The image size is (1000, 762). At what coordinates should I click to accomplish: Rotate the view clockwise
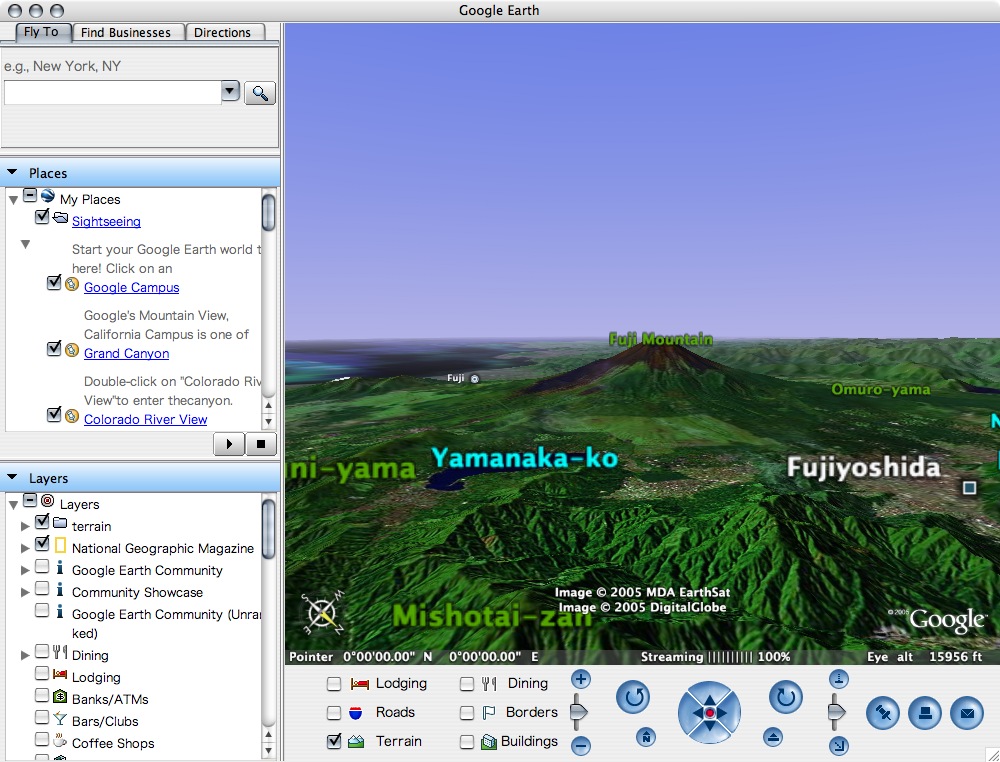point(786,697)
